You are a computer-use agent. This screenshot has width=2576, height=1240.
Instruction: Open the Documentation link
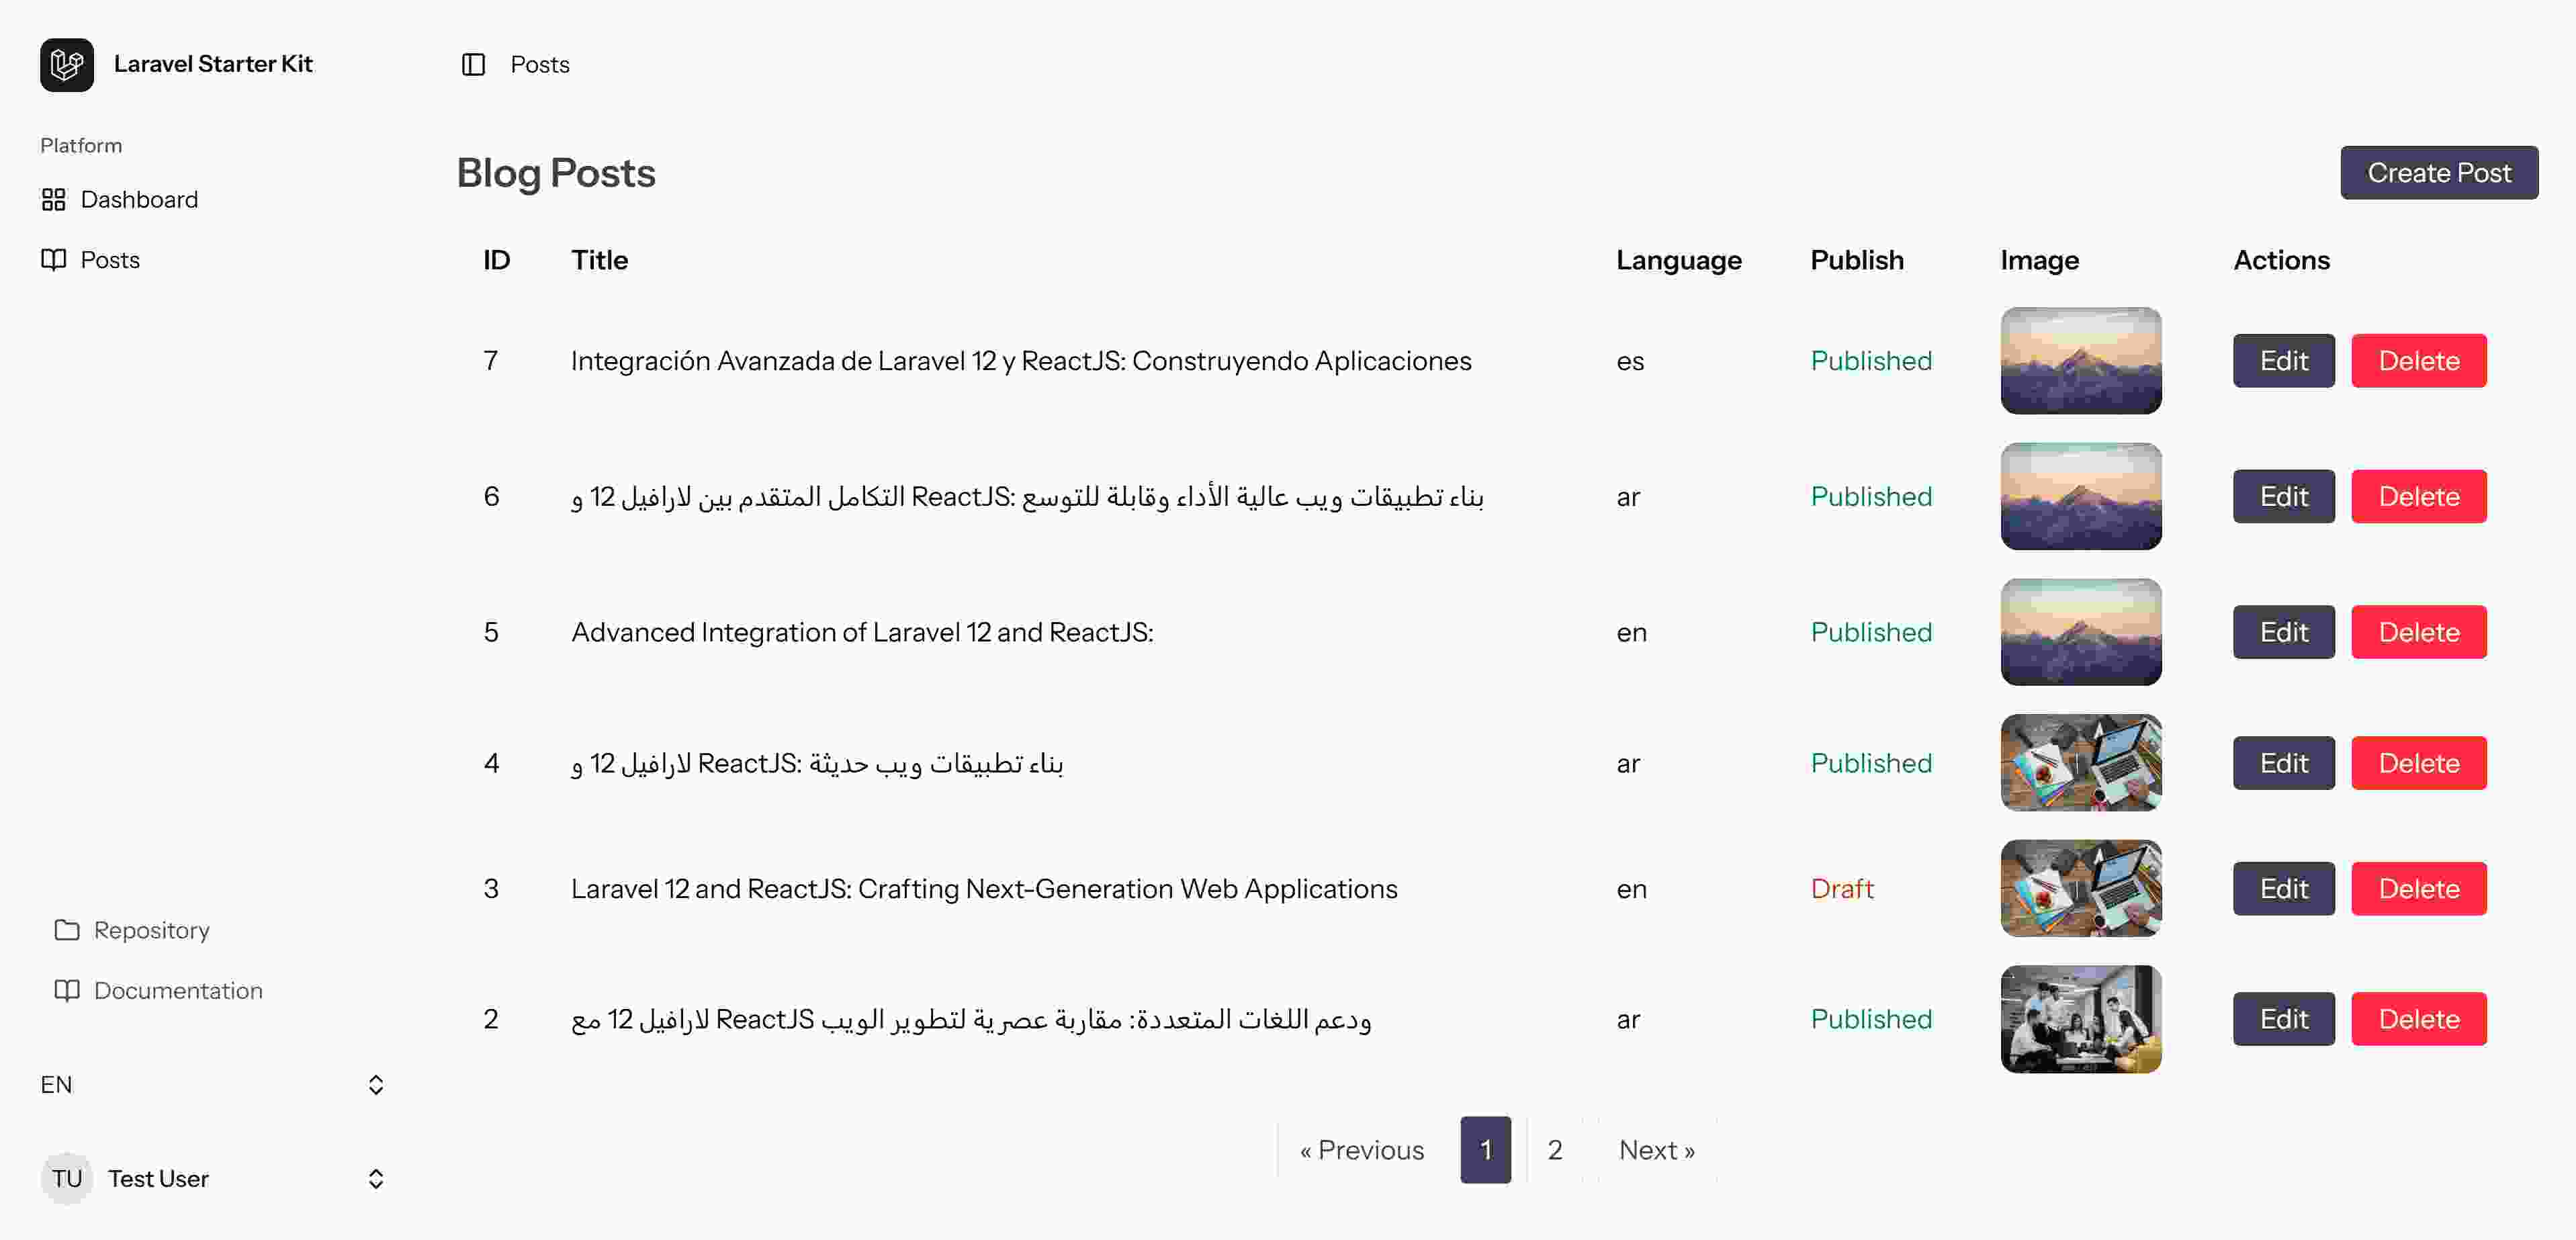click(158, 990)
